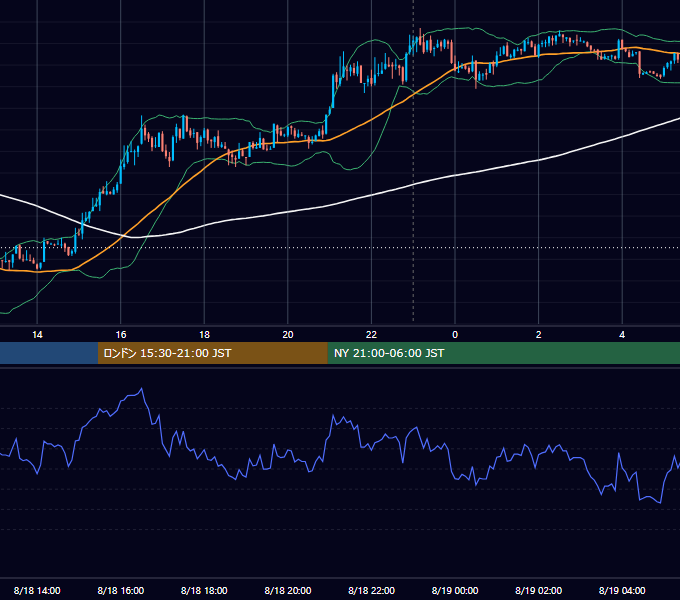Select the blue session bar before the London session

pyautogui.click(x=49, y=353)
